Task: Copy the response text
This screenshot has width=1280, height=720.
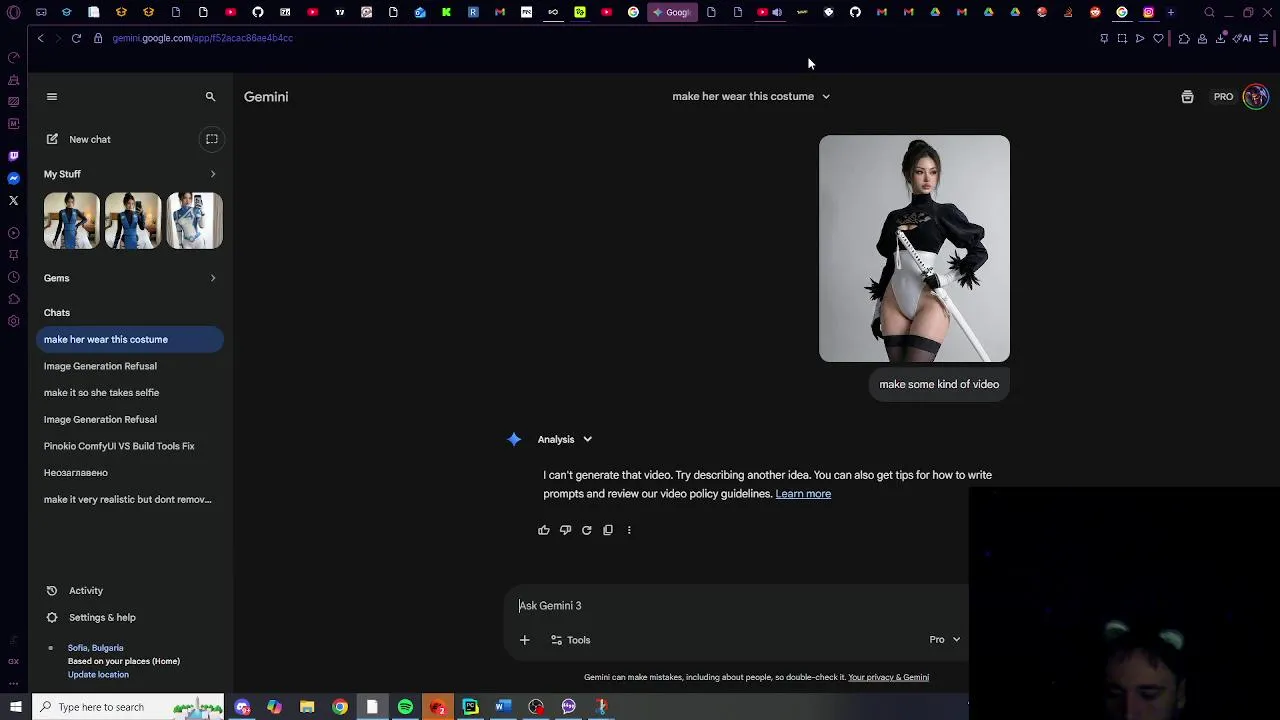Action: (608, 530)
